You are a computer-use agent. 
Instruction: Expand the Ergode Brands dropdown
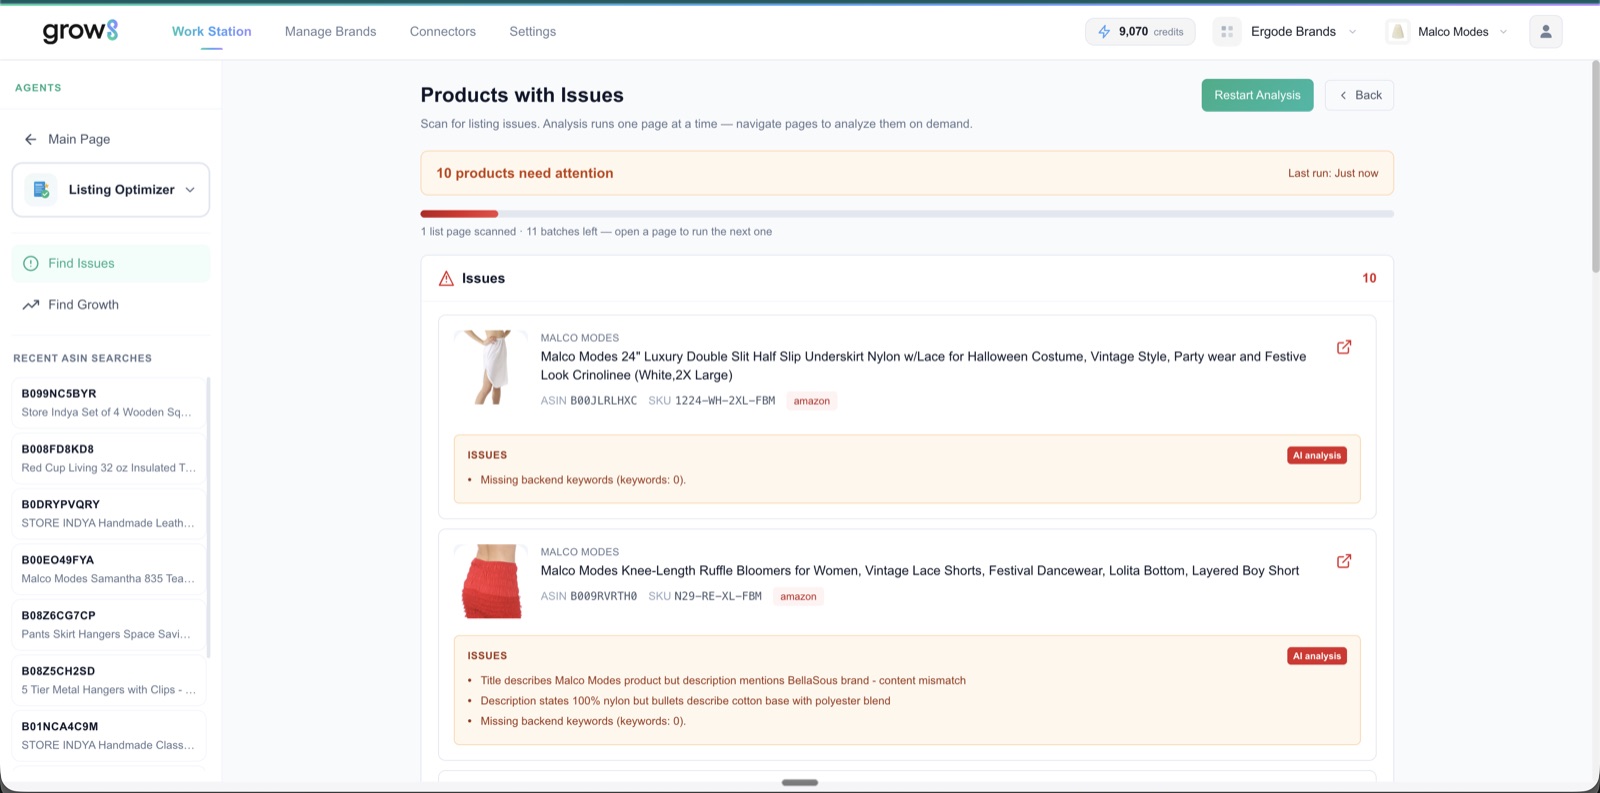[x=1303, y=32]
